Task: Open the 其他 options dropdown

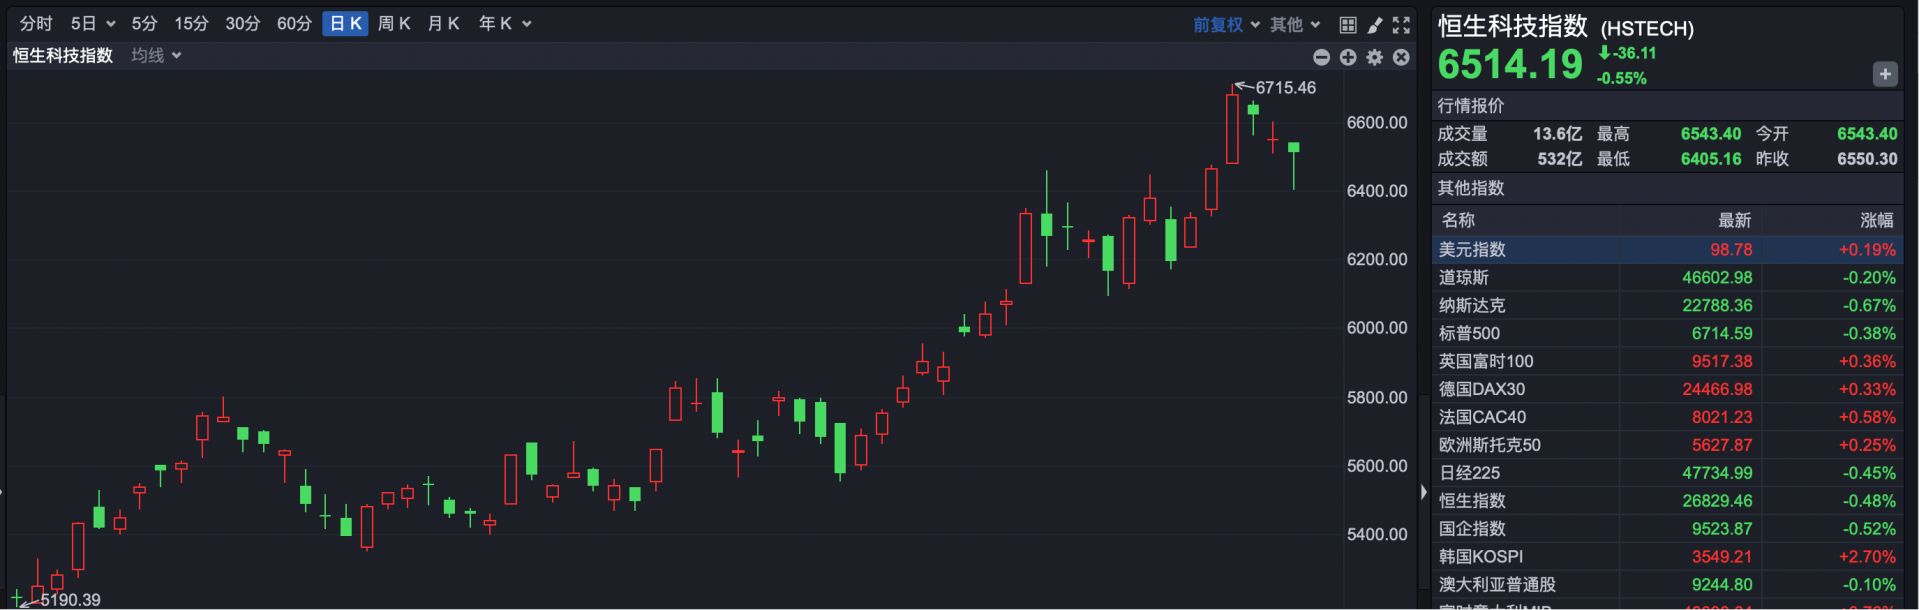Action: tap(1295, 25)
